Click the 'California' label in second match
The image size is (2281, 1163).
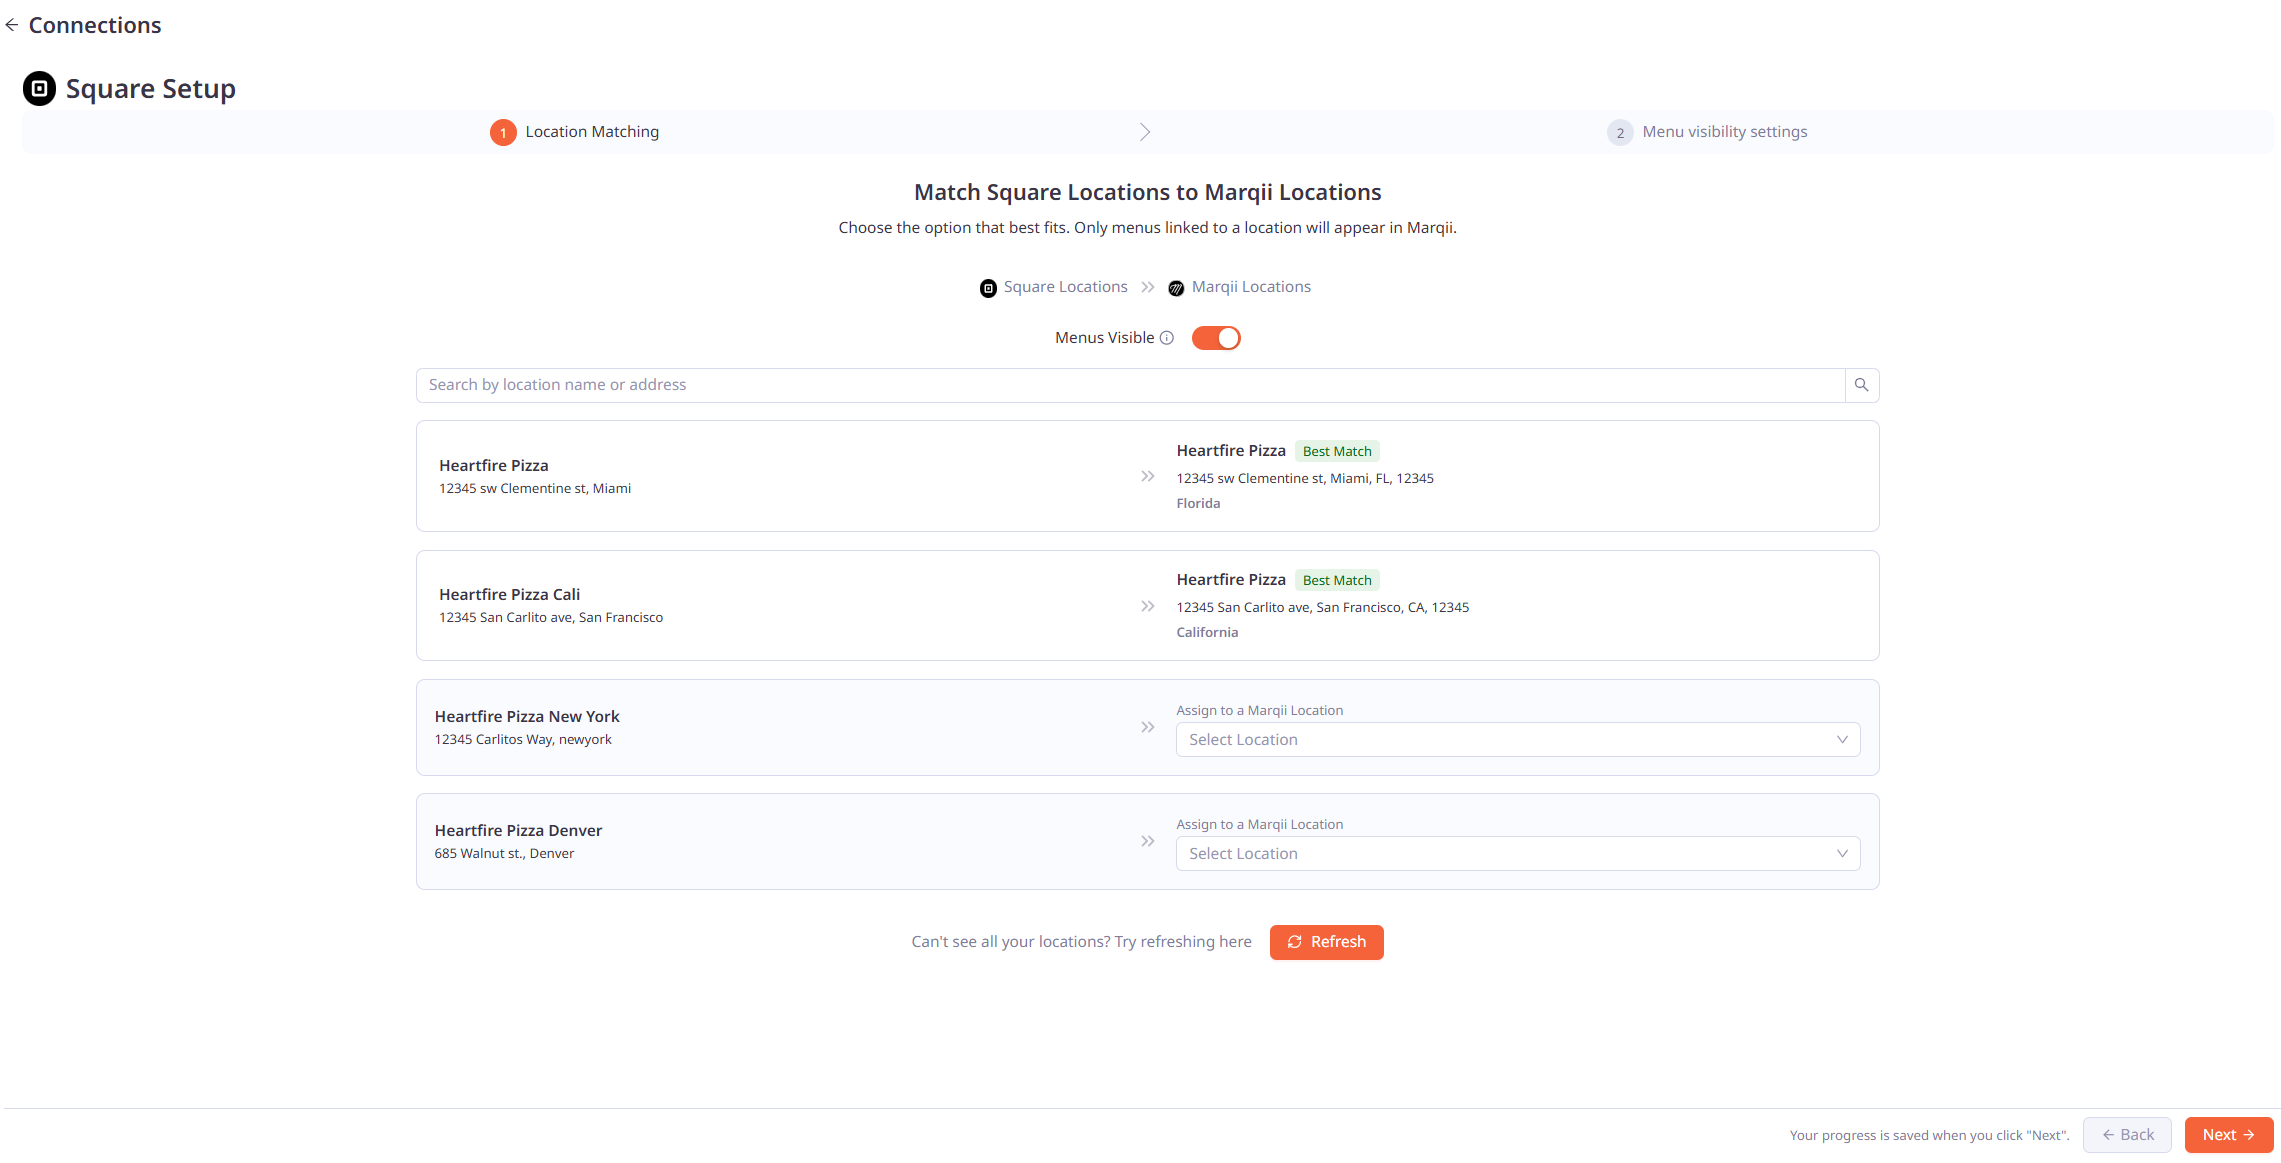(x=1207, y=632)
